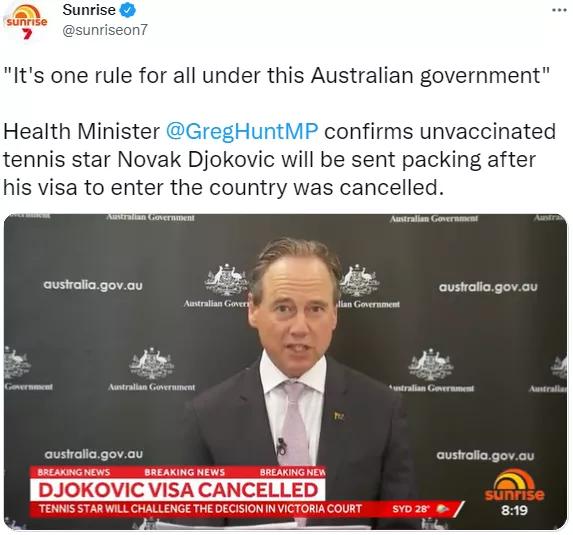Click the lower-left Australian Government crest

pyautogui.click(x=151, y=364)
